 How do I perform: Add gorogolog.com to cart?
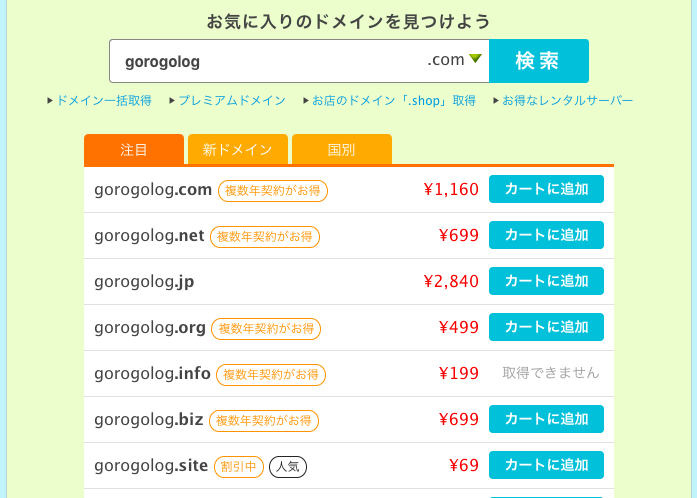[546, 189]
